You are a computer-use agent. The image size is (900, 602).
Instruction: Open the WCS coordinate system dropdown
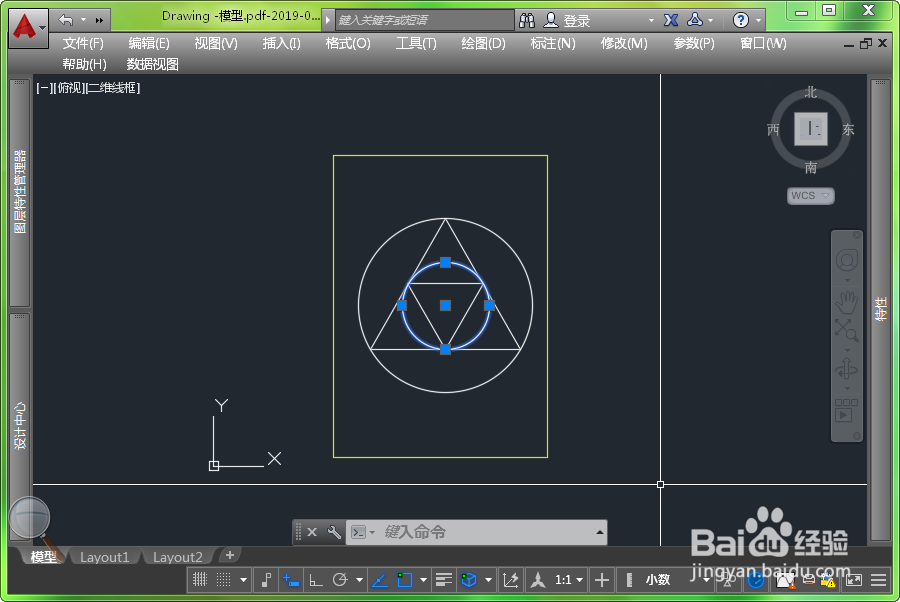[x=810, y=196]
